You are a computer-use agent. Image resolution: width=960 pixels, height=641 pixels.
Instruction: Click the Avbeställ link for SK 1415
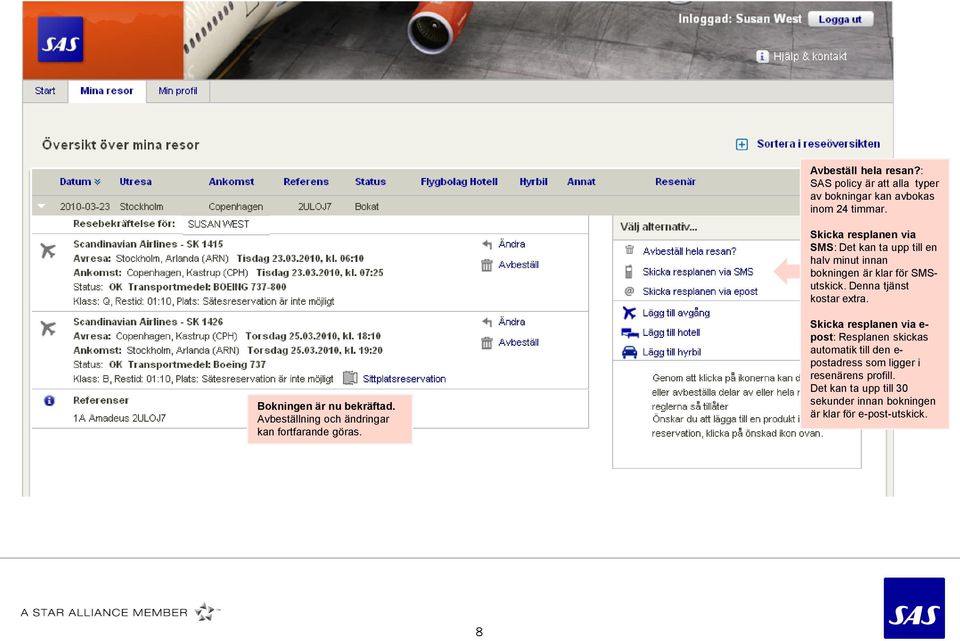(x=519, y=265)
